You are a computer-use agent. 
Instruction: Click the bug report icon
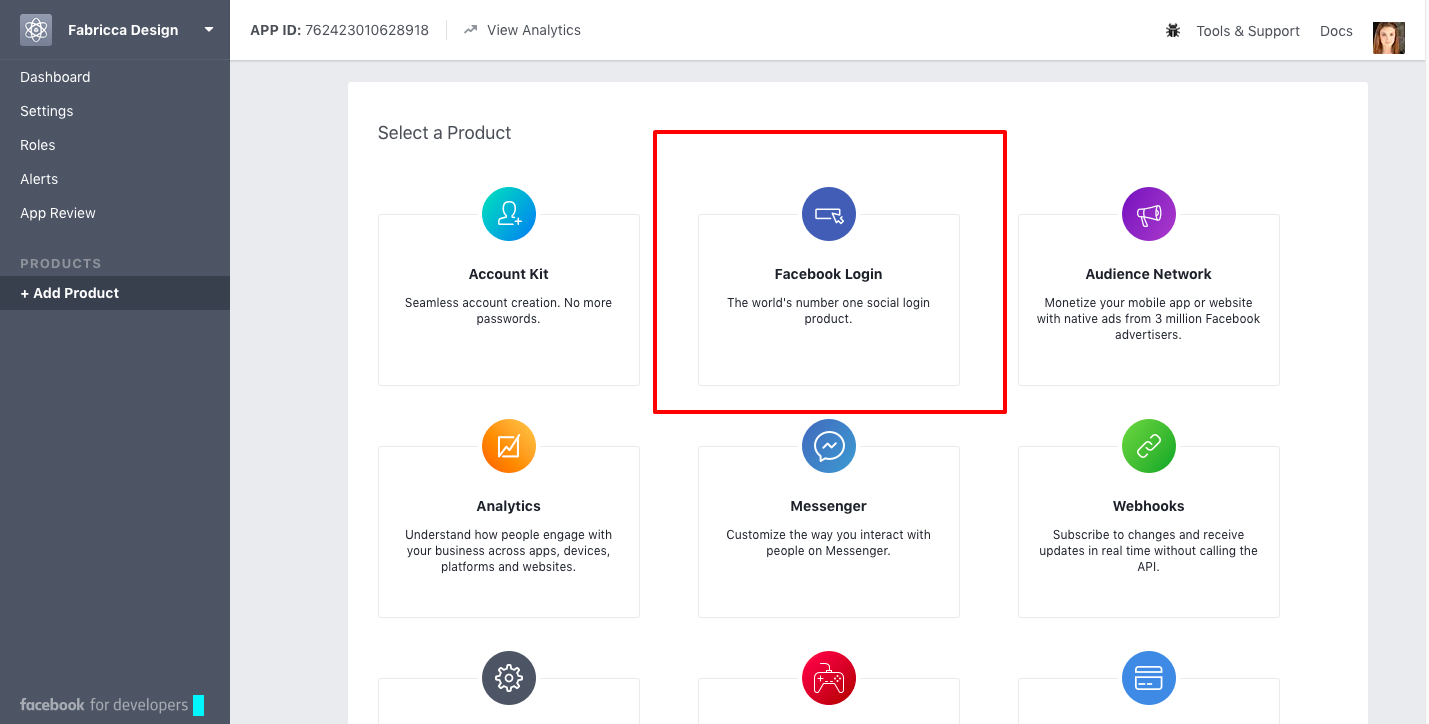[1173, 31]
